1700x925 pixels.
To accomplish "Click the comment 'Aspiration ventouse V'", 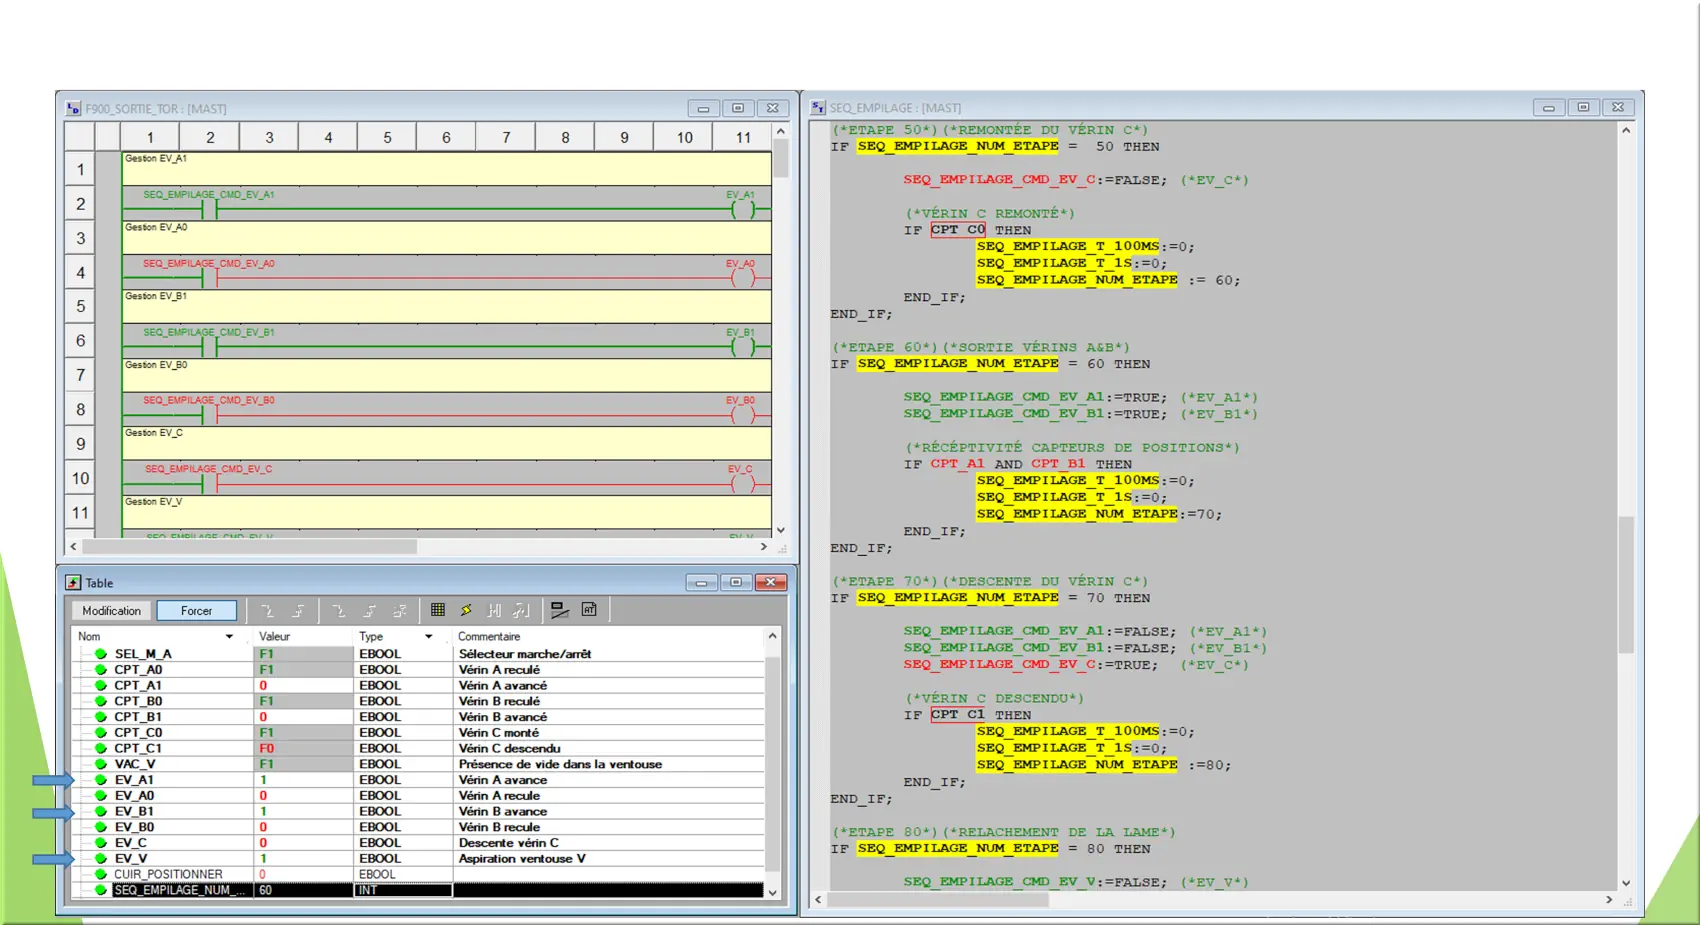I will click(x=522, y=859).
